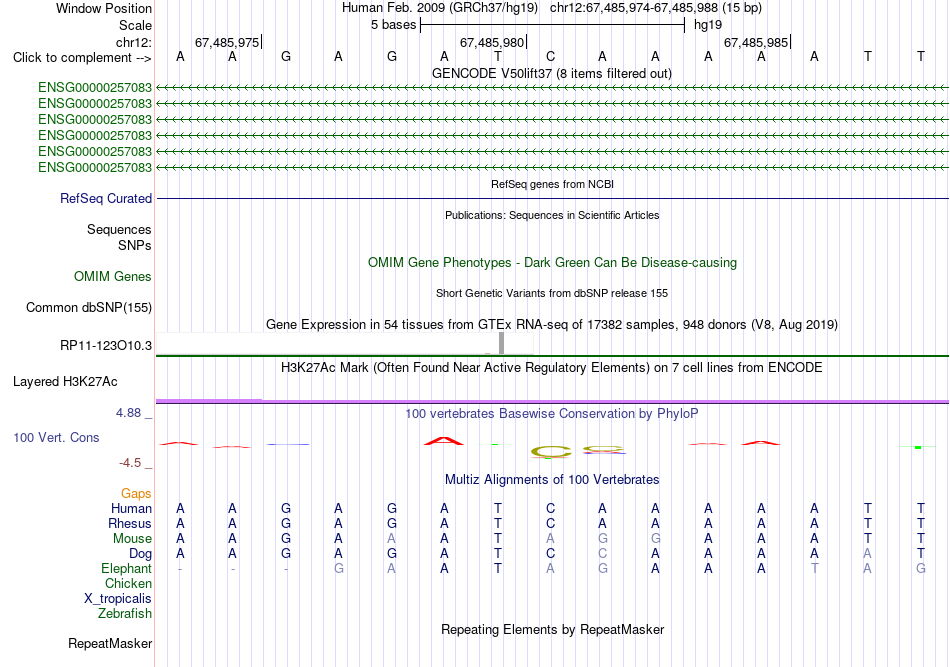Click the 'Sequences' subtrack label
Screen dimensions: 950x667
click(119, 230)
